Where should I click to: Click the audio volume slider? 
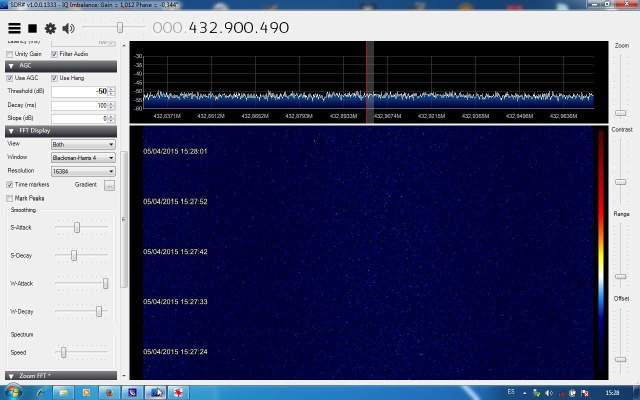[120, 27]
